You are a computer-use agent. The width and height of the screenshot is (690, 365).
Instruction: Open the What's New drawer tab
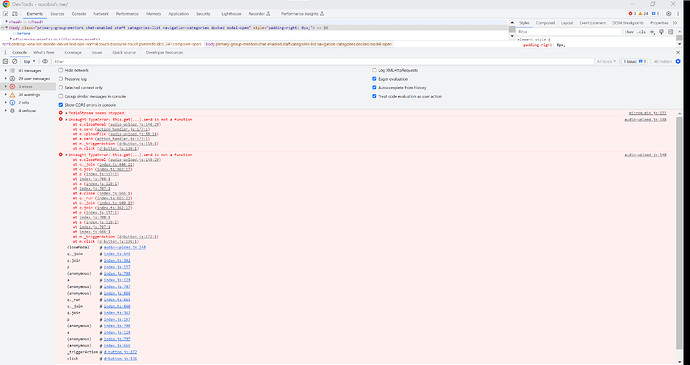pyautogui.click(x=44, y=52)
